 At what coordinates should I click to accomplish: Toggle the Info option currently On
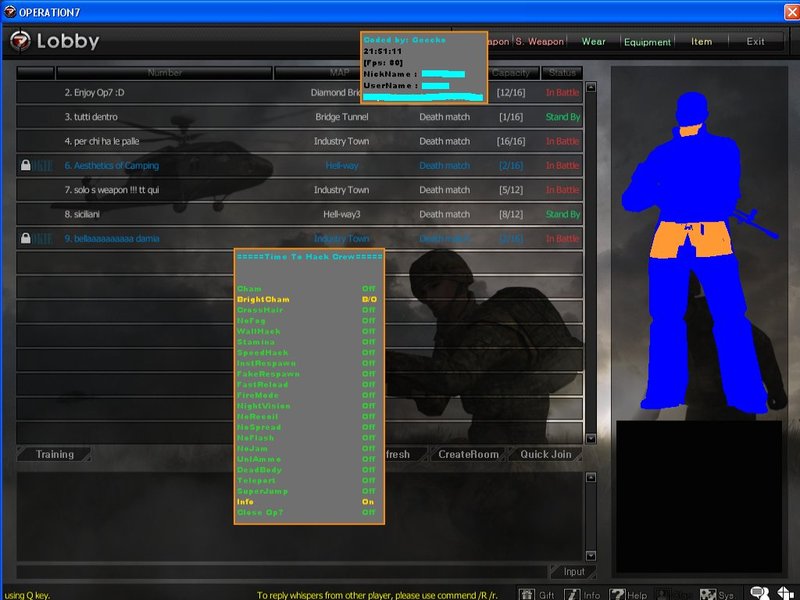(307, 502)
